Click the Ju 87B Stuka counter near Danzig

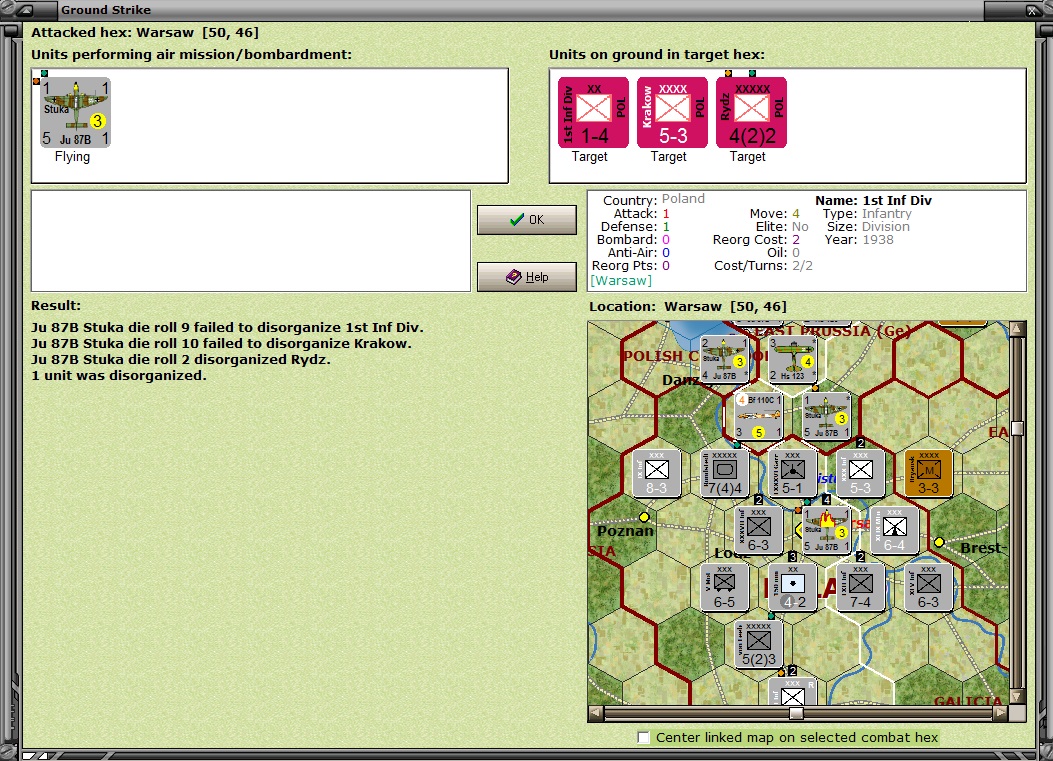pyautogui.click(x=725, y=360)
